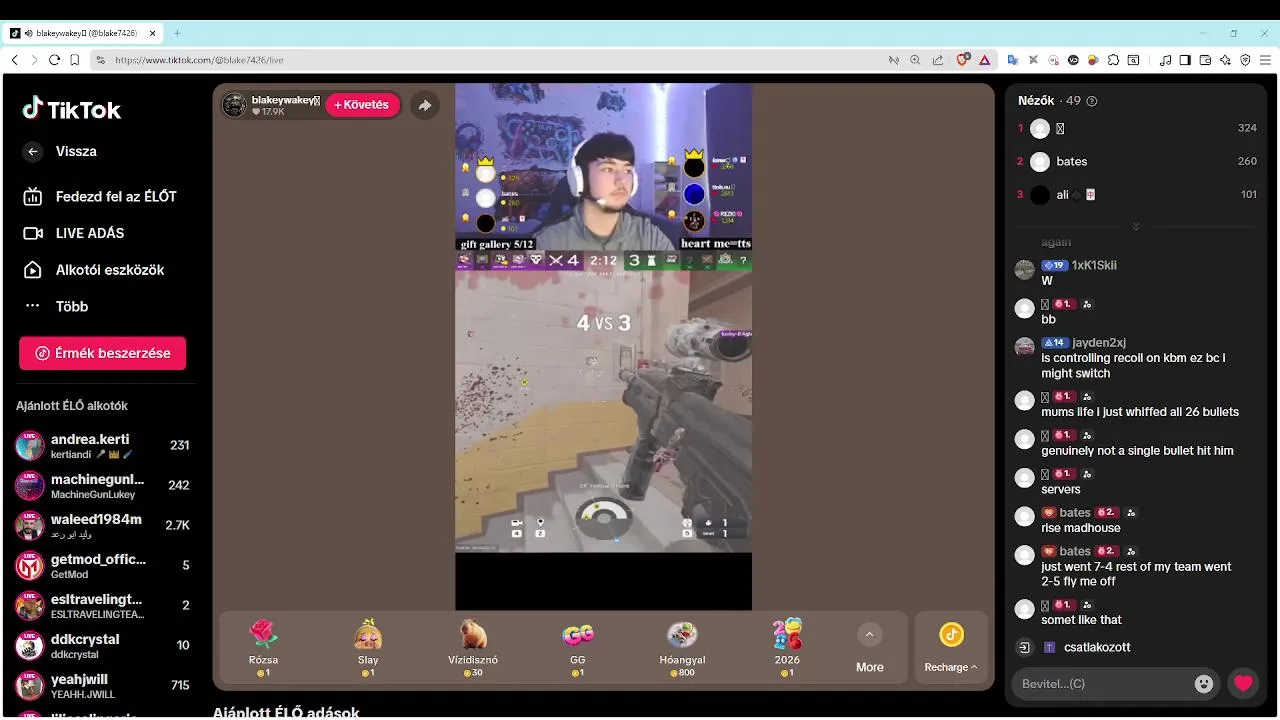This screenshot has width=1280, height=720.
Task: Click the TikTok logo
Action: [72, 109]
